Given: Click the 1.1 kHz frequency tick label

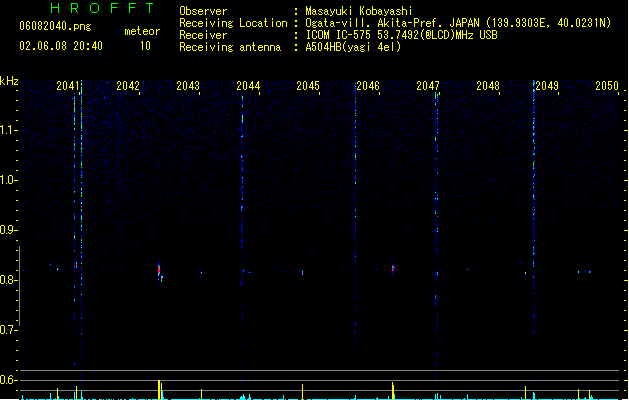Looking at the screenshot, I should tap(8, 130).
